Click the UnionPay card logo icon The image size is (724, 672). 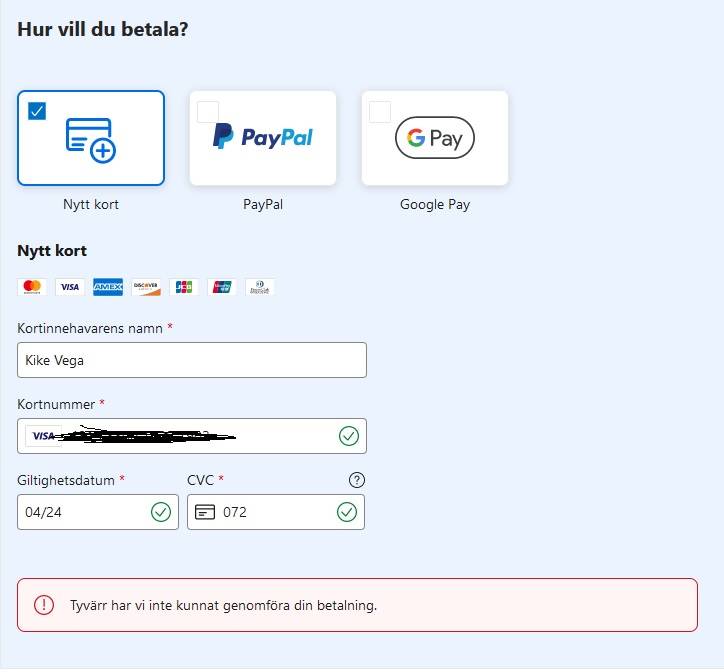pyautogui.click(x=222, y=287)
